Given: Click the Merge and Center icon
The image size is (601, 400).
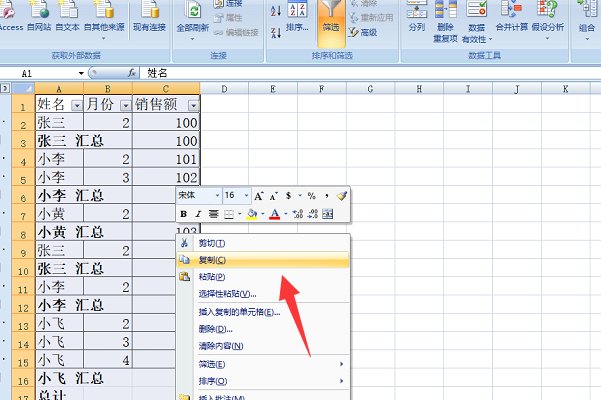Looking at the screenshot, I should tap(328, 214).
